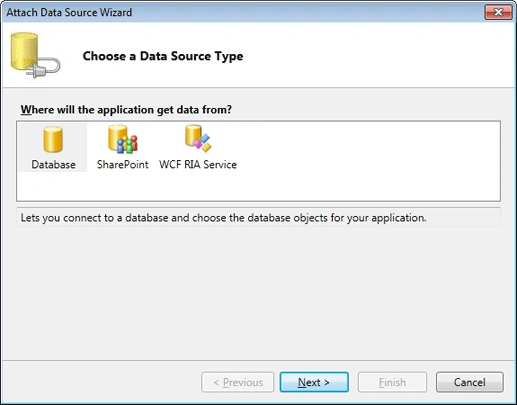Click the "WCF RIA Service" label text
This screenshot has width=517, height=405.
pyautogui.click(x=198, y=164)
